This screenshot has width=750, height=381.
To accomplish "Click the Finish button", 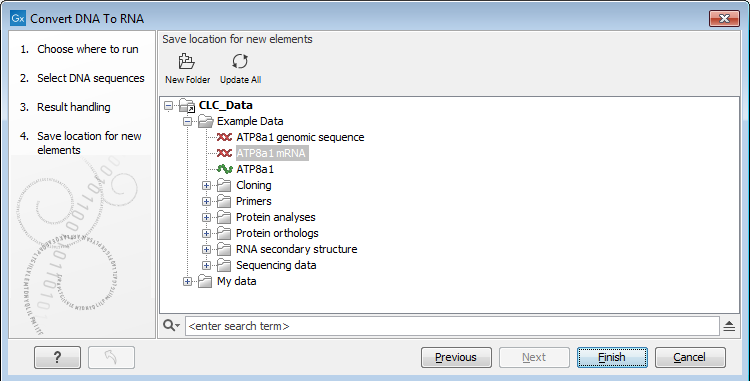I will pyautogui.click(x=612, y=357).
